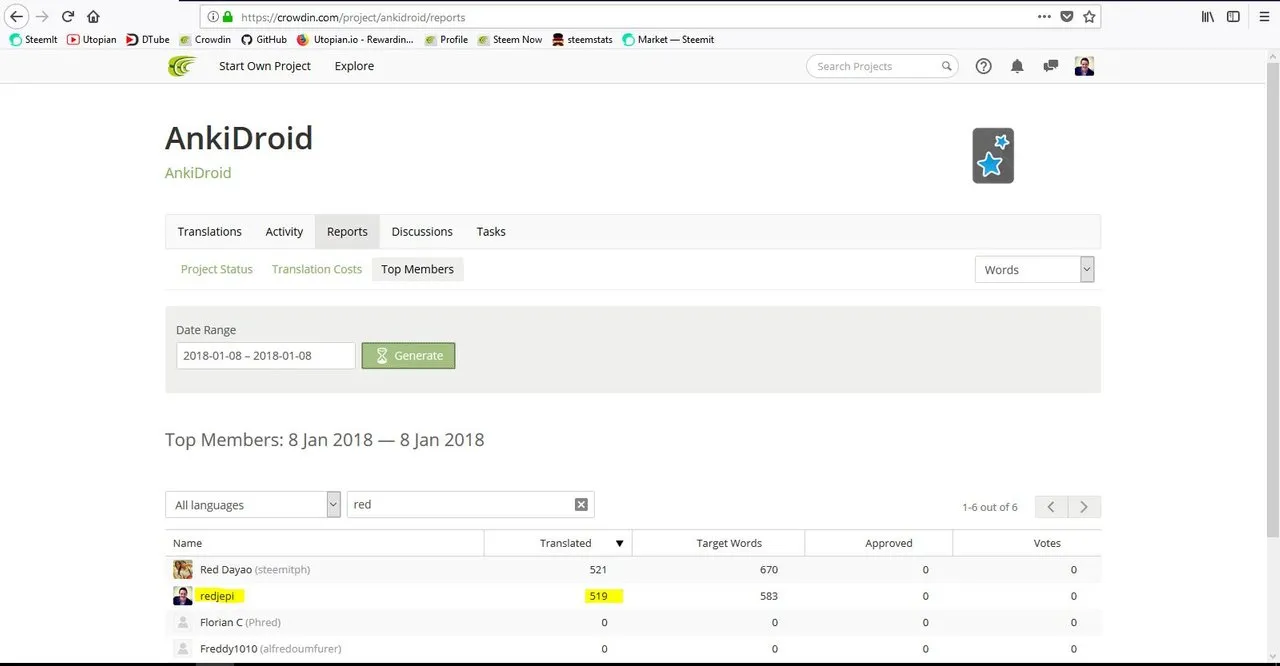Sort by Translated column header
The width and height of the screenshot is (1280, 666).
tap(558, 543)
